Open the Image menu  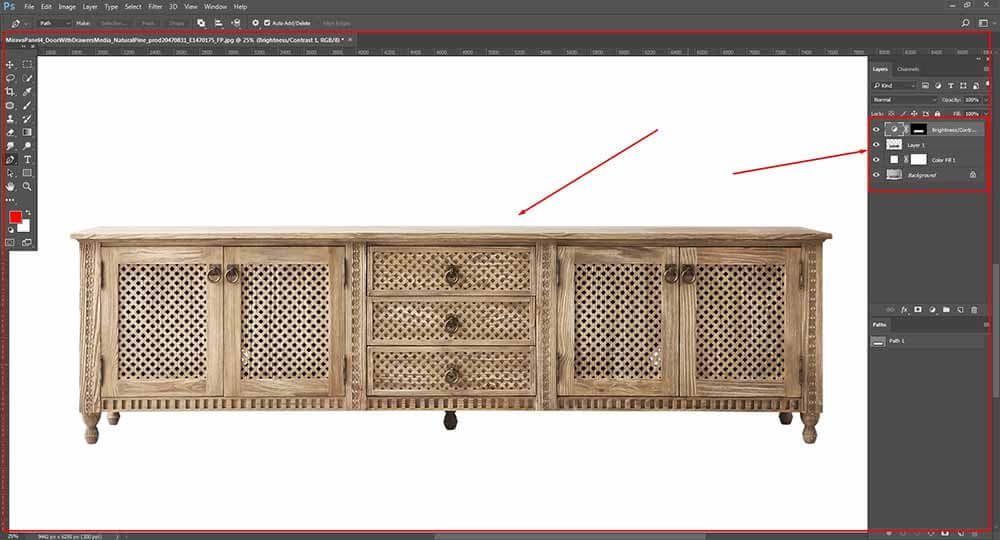(x=67, y=6)
